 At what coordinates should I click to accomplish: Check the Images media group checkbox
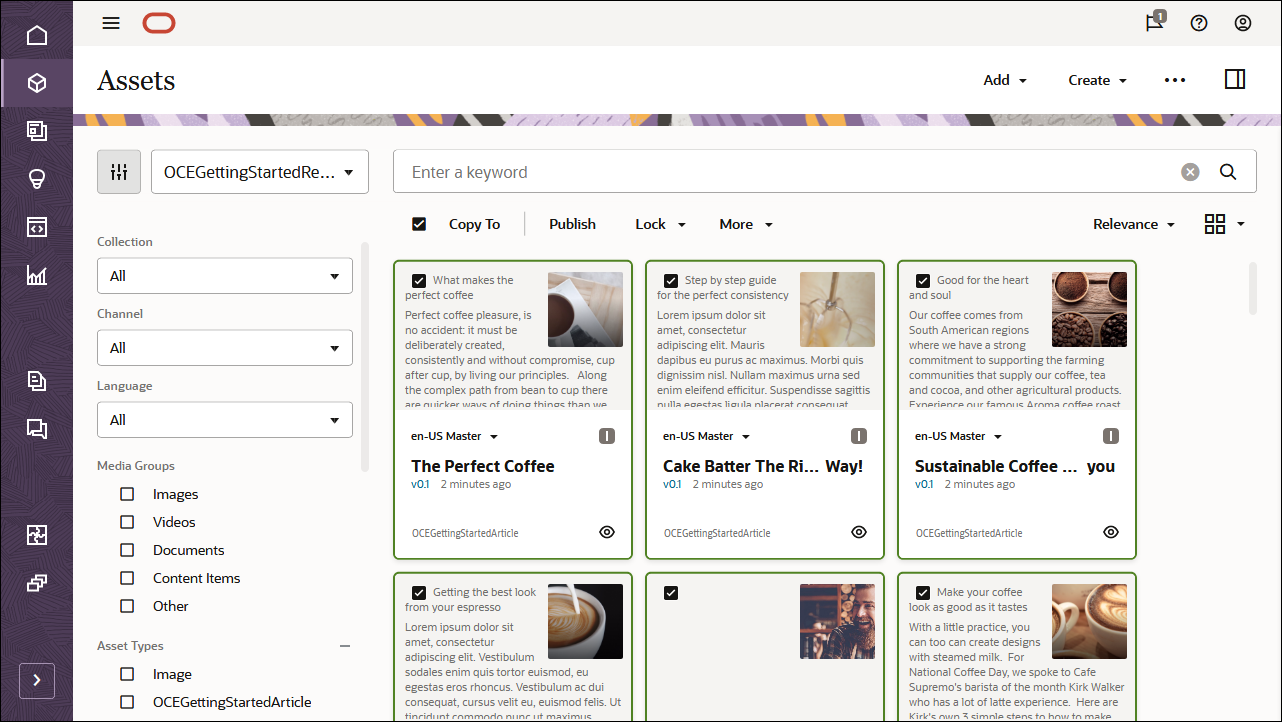click(x=126, y=493)
